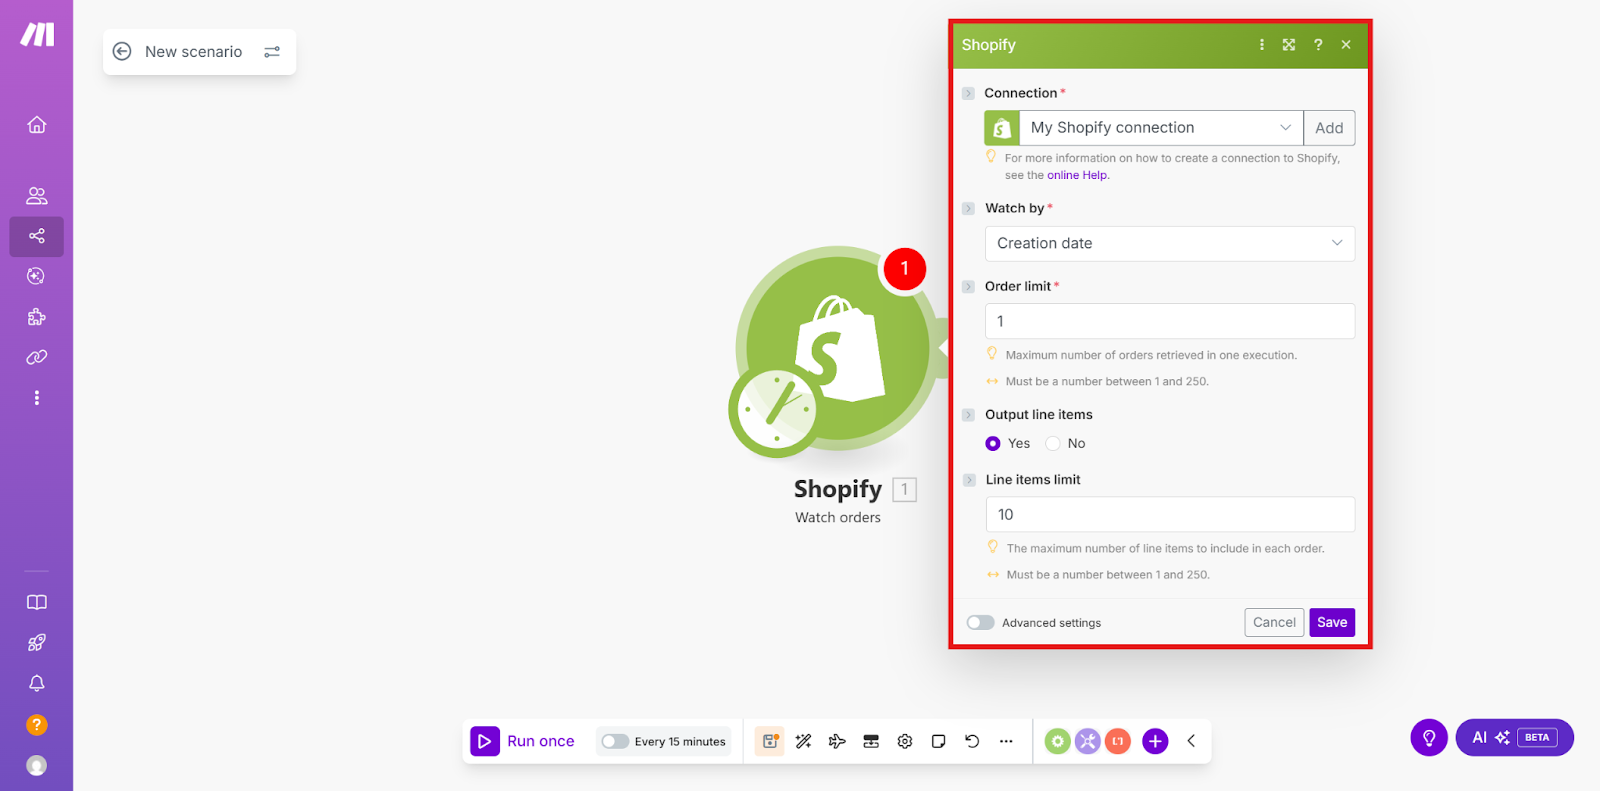
Task: Click the Cancel button
Action: pyautogui.click(x=1275, y=622)
